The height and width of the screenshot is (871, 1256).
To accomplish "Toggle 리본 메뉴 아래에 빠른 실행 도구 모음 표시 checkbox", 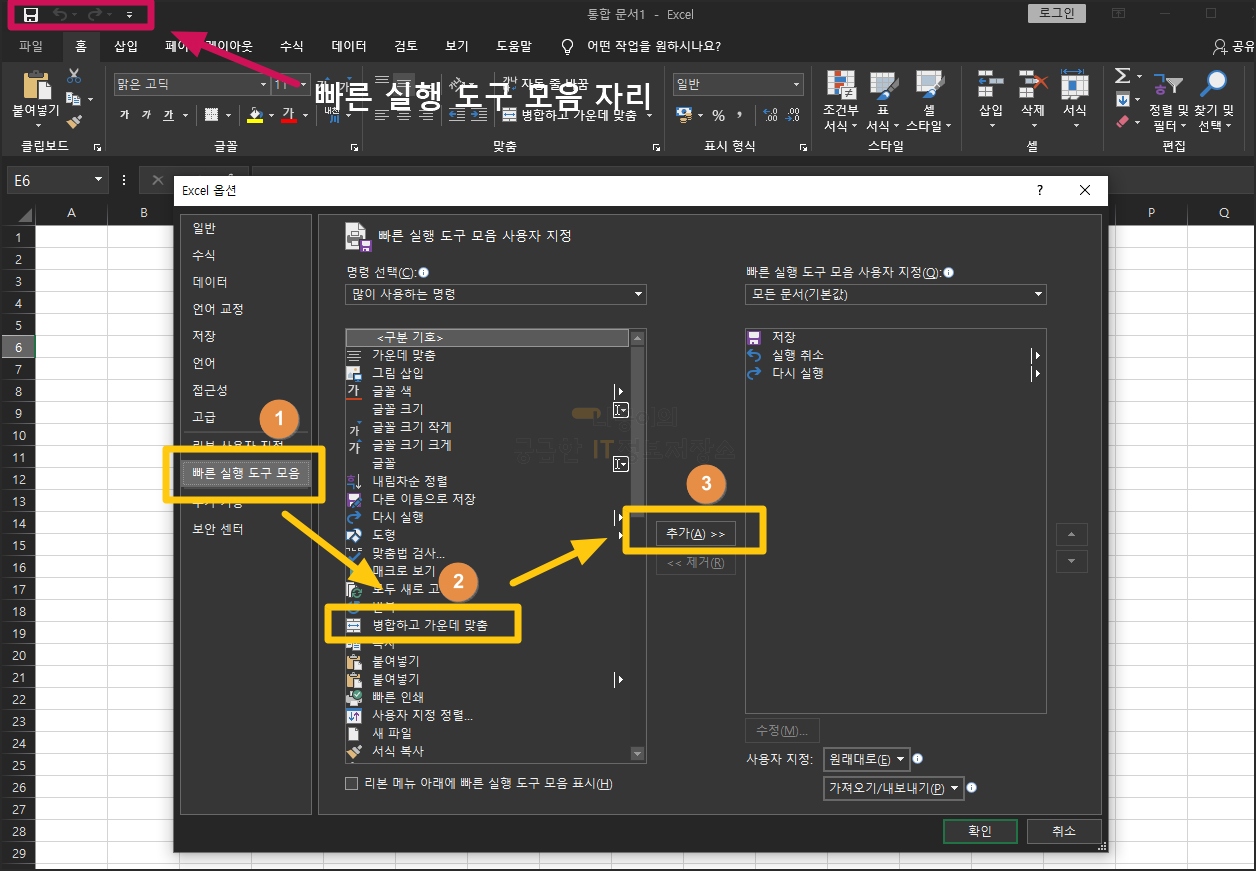I will (351, 784).
